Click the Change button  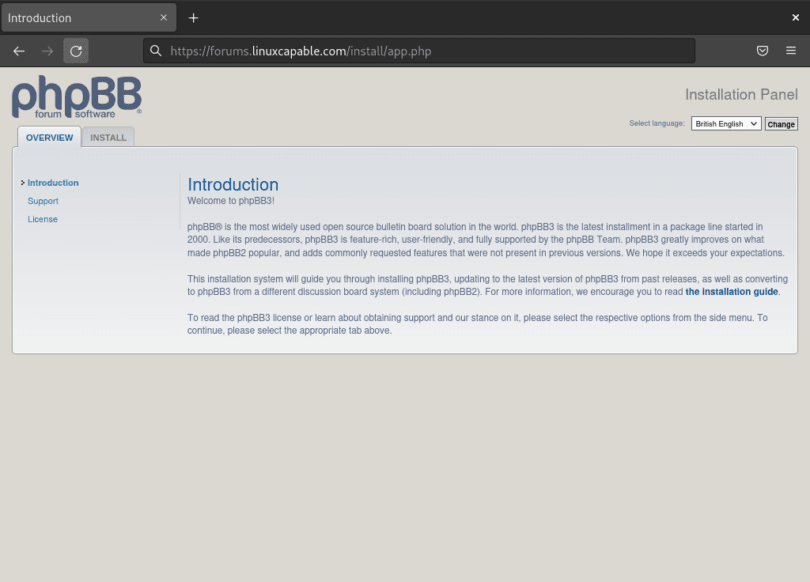(x=781, y=123)
